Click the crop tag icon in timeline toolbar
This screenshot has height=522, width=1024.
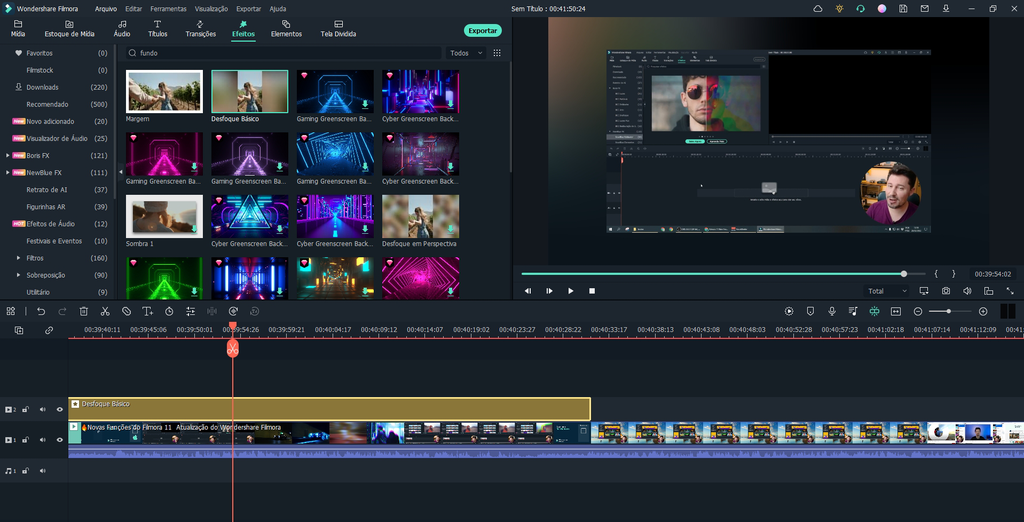pyautogui.click(x=127, y=312)
